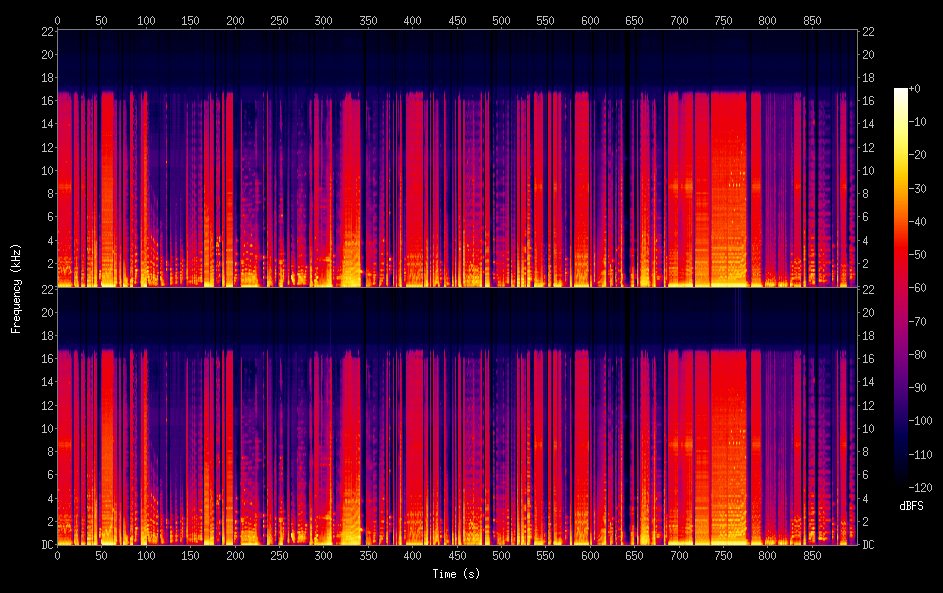The height and width of the screenshot is (593, 943).
Task: Click the 16 kHz label left of the upper channel
Action: (46, 101)
